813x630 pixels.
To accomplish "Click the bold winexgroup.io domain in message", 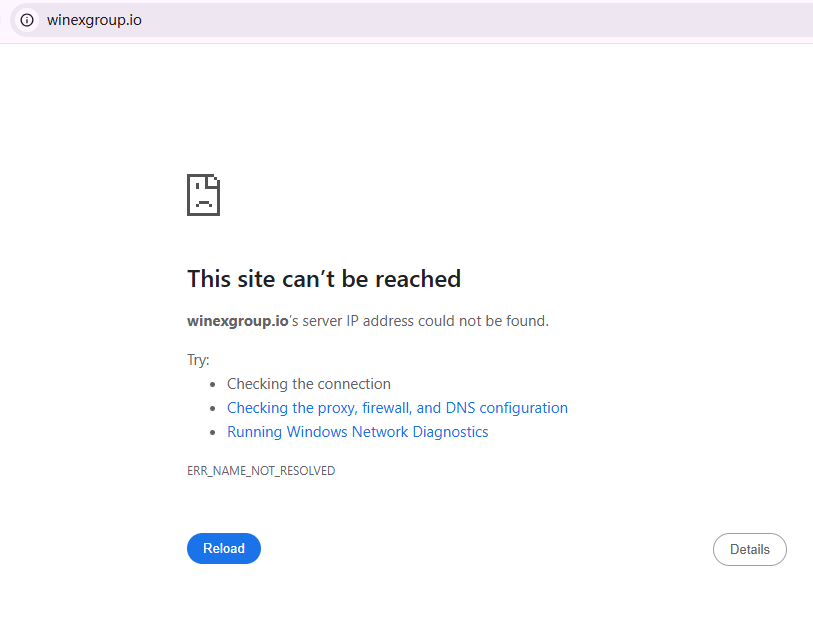I will 237,321.
